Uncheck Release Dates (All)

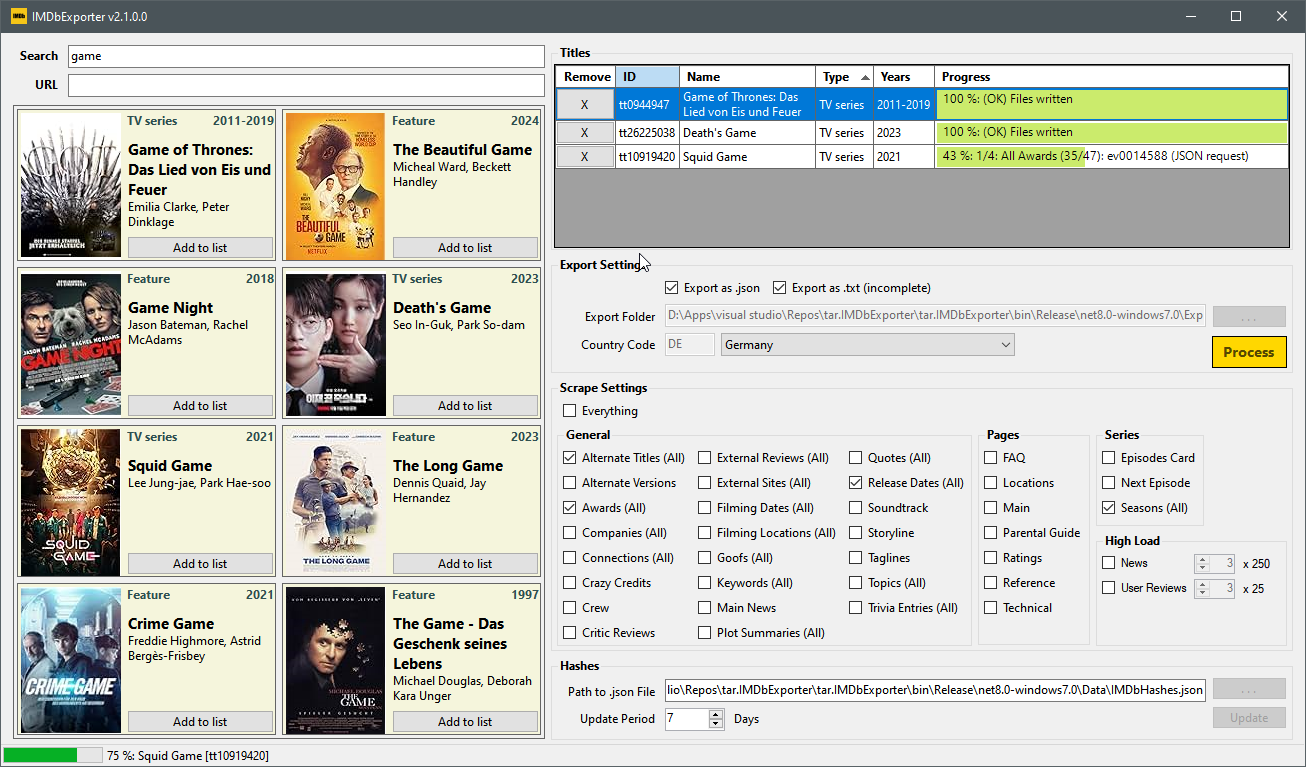855,483
